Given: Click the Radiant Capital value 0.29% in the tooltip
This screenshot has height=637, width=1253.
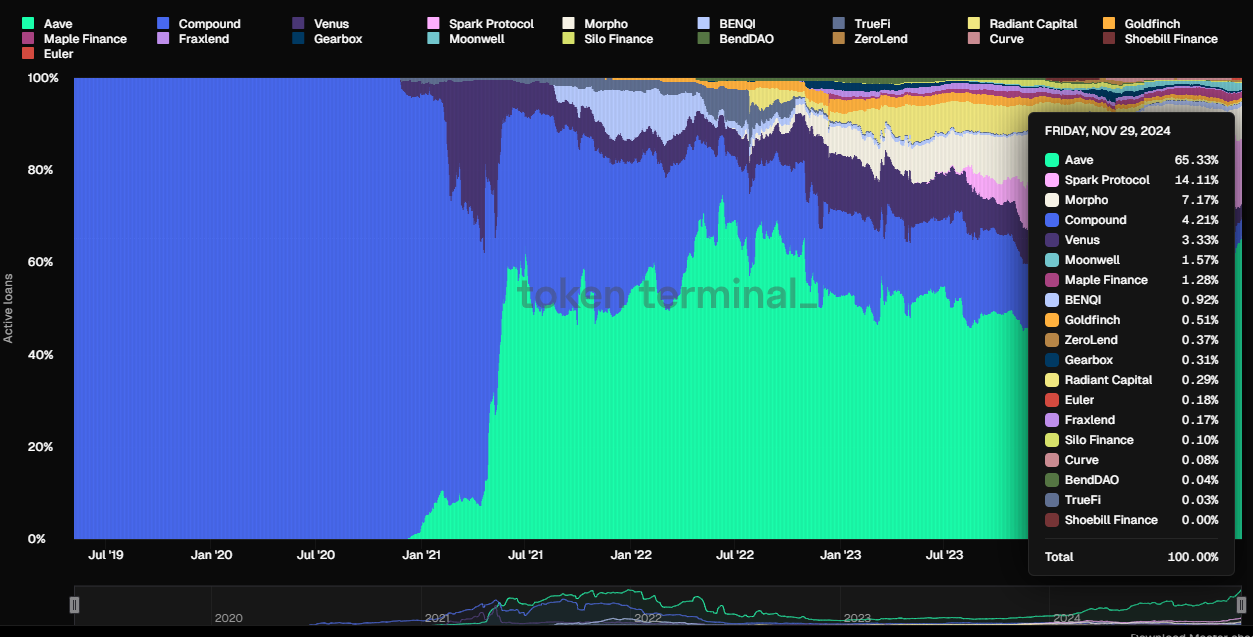Looking at the screenshot, I should coord(1200,380).
